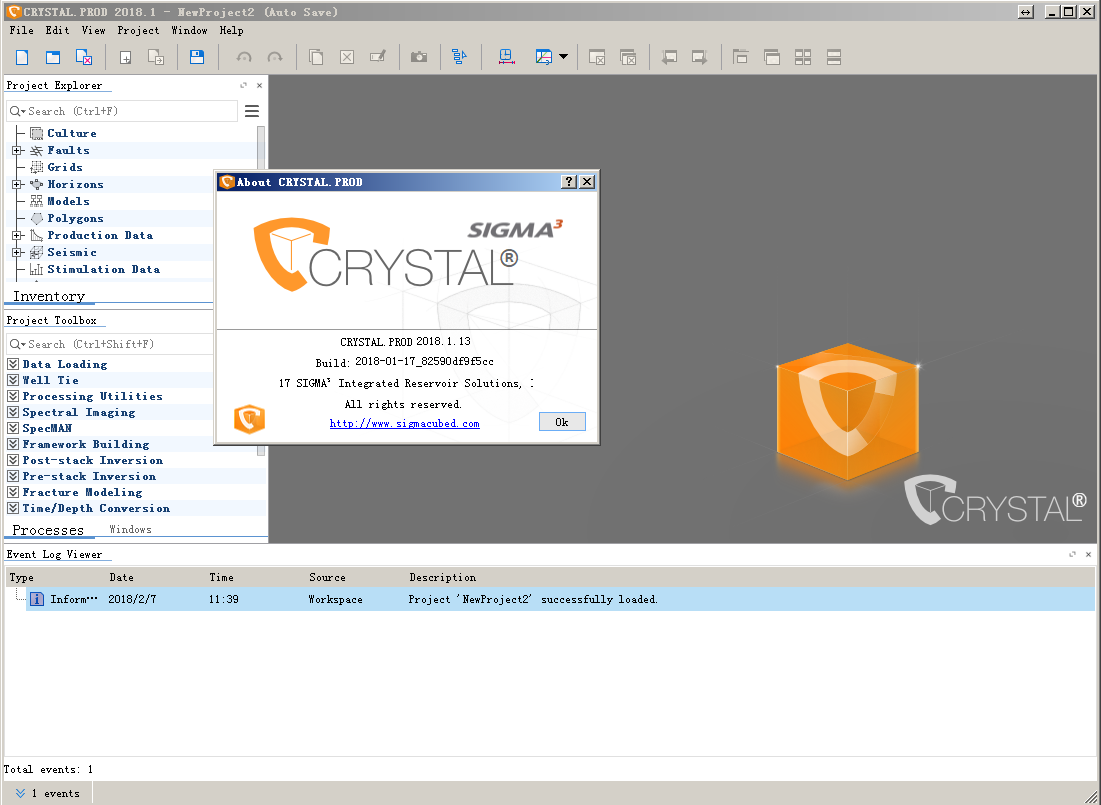Expand the Spectral Imaging toolbox section
Screen dimensions: 1101x805
click(13, 412)
